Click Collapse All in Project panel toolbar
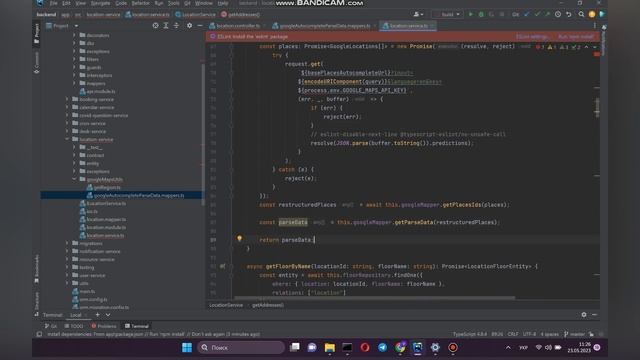The height and width of the screenshot is (360, 640). click(176, 25)
